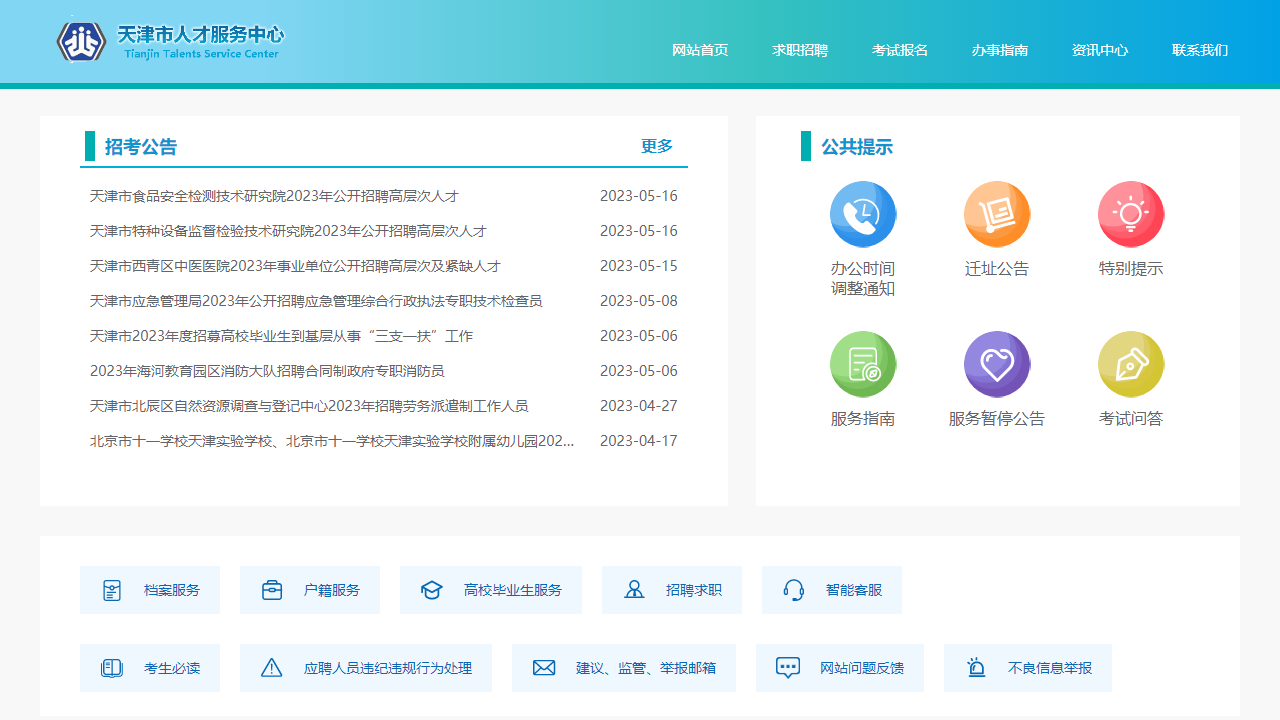Click the 迁址公告 caption text
Viewport: 1280px width, 720px height.
click(x=997, y=269)
